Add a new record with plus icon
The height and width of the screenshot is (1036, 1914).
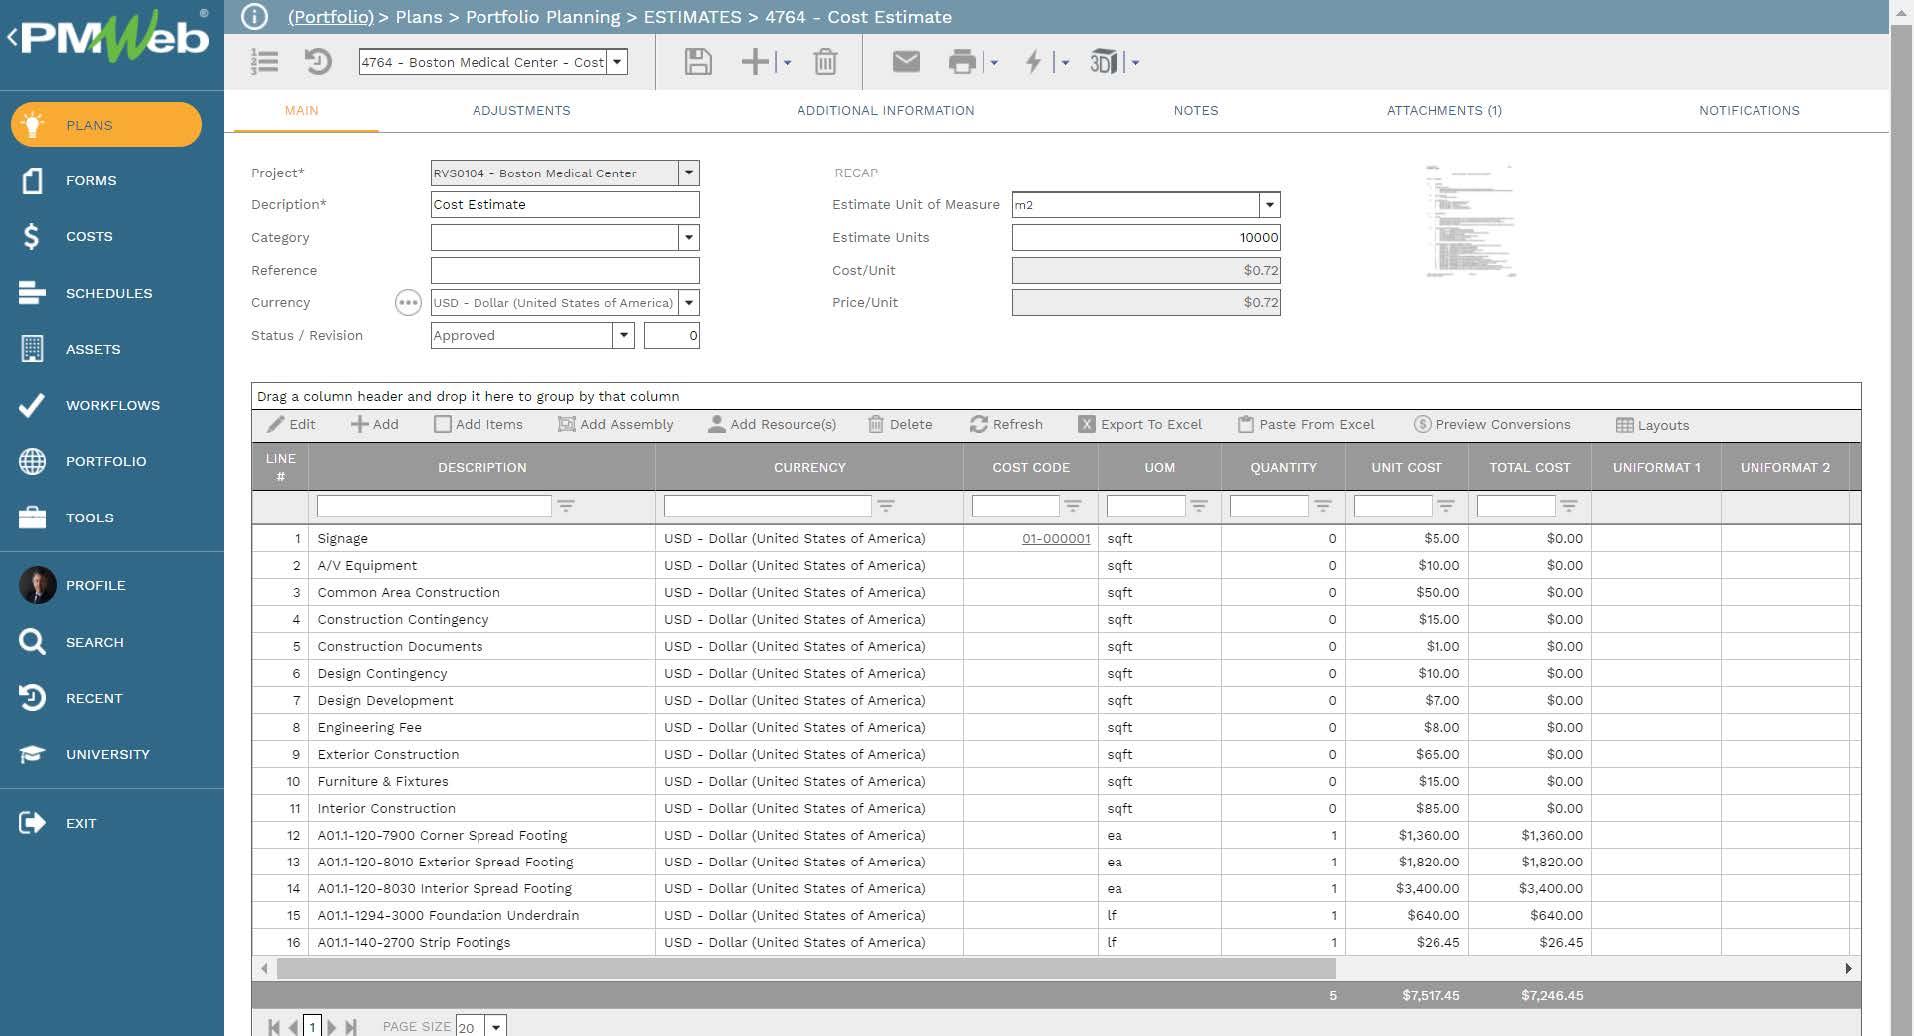pyautogui.click(x=755, y=62)
